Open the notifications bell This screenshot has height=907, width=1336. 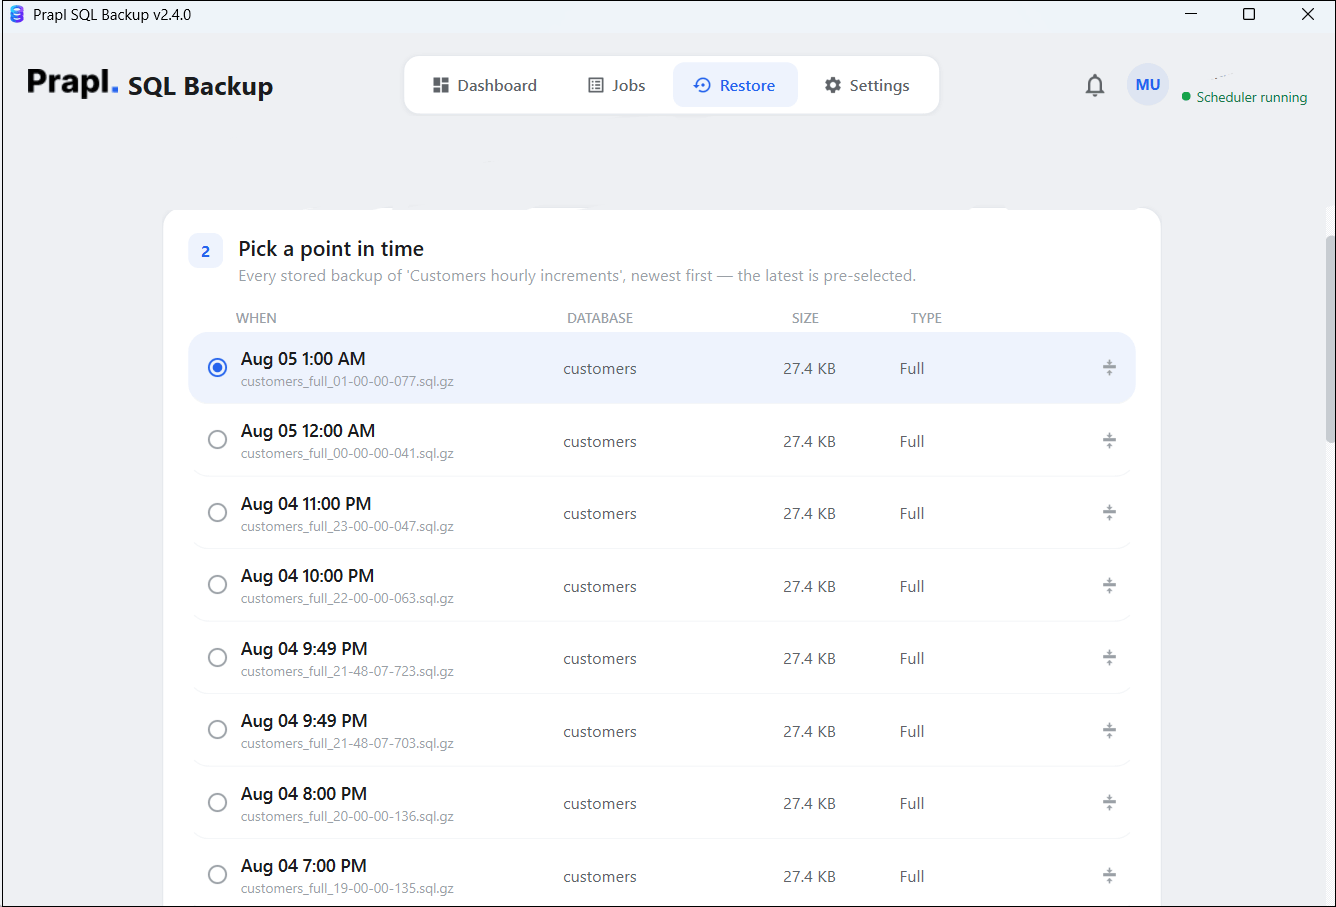point(1095,86)
